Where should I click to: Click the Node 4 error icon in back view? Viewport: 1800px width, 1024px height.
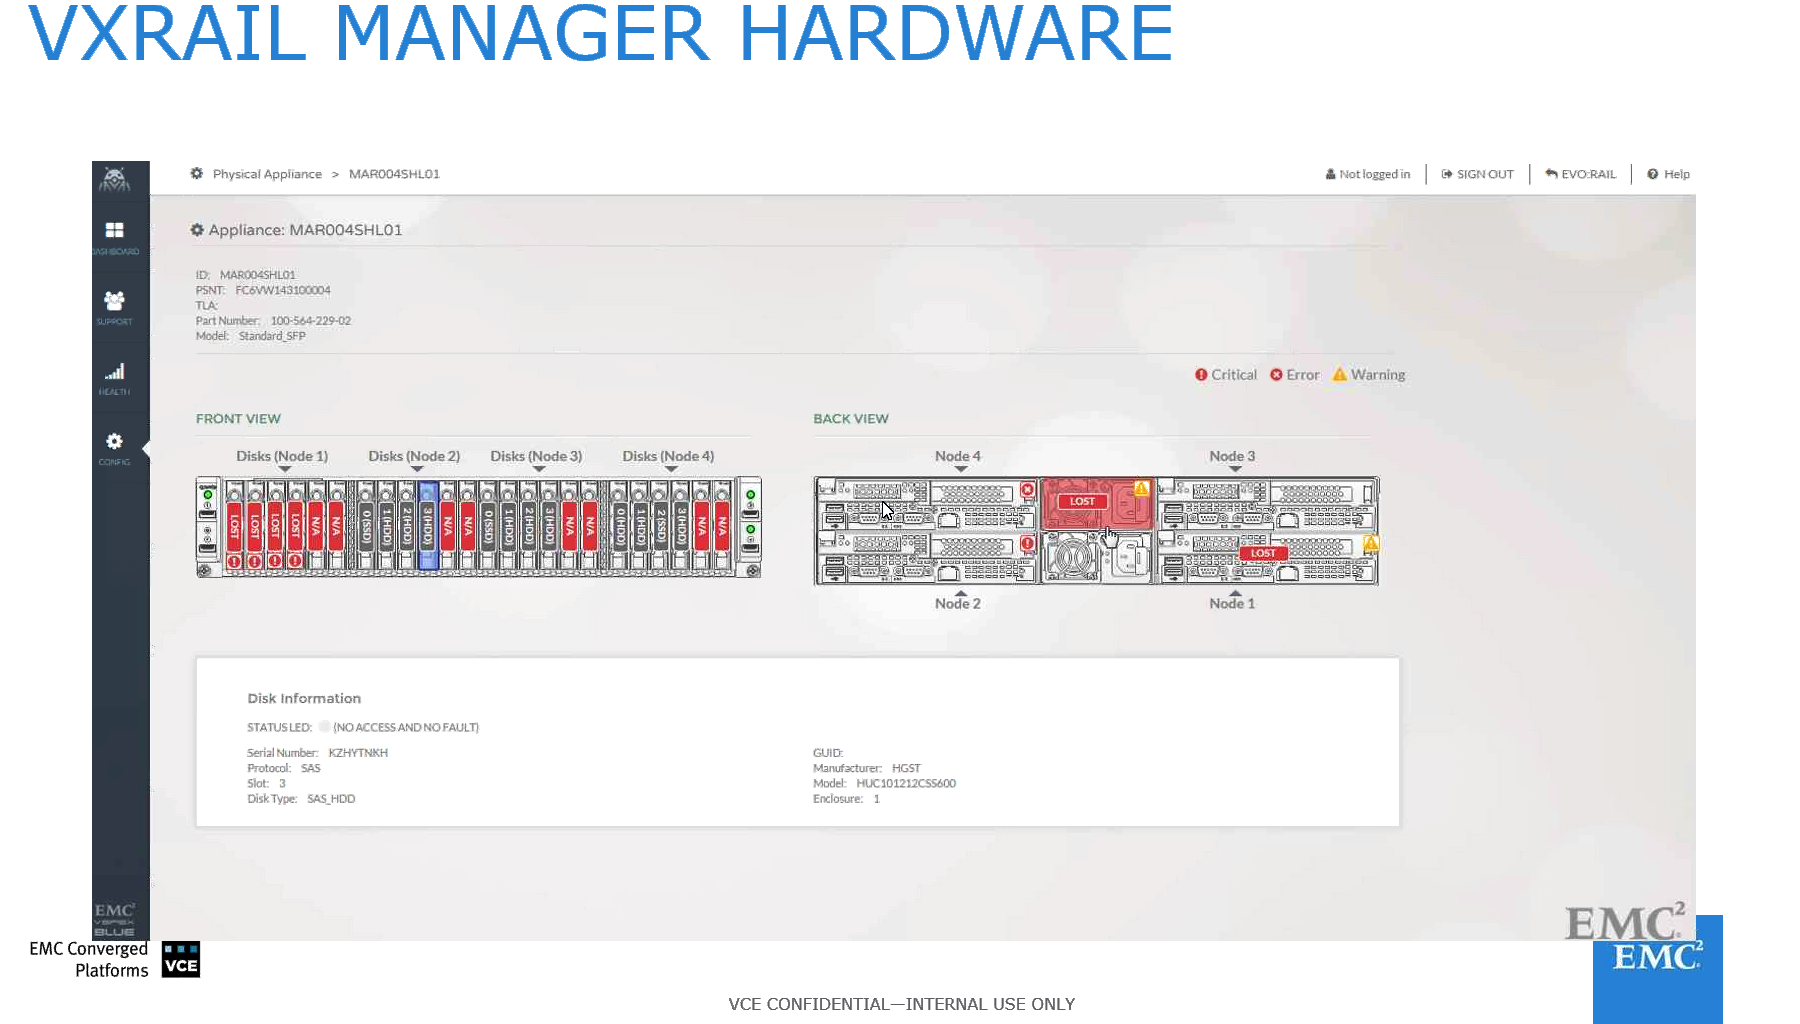click(1027, 490)
